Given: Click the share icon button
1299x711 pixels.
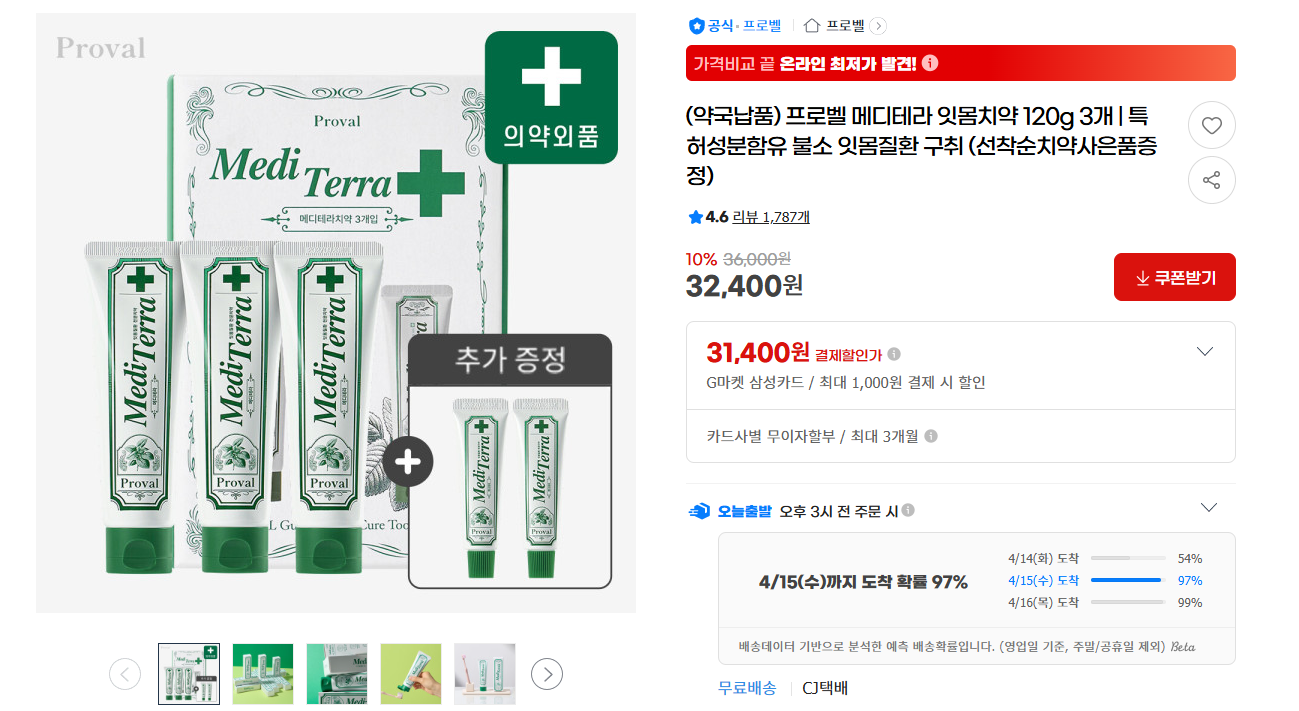Looking at the screenshot, I should [x=1211, y=181].
